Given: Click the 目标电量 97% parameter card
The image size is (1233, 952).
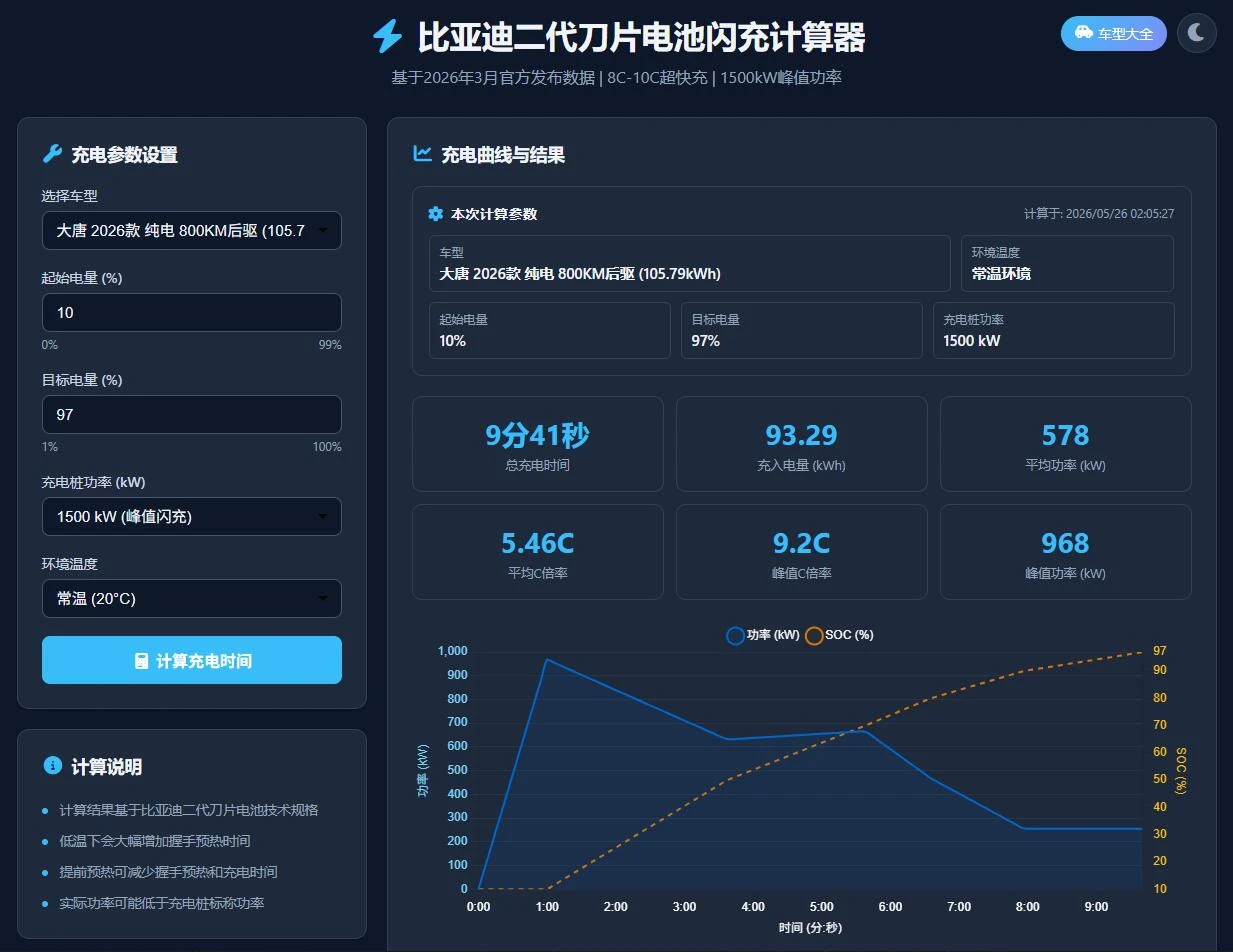Looking at the screenshot, I should pos(802,330).
